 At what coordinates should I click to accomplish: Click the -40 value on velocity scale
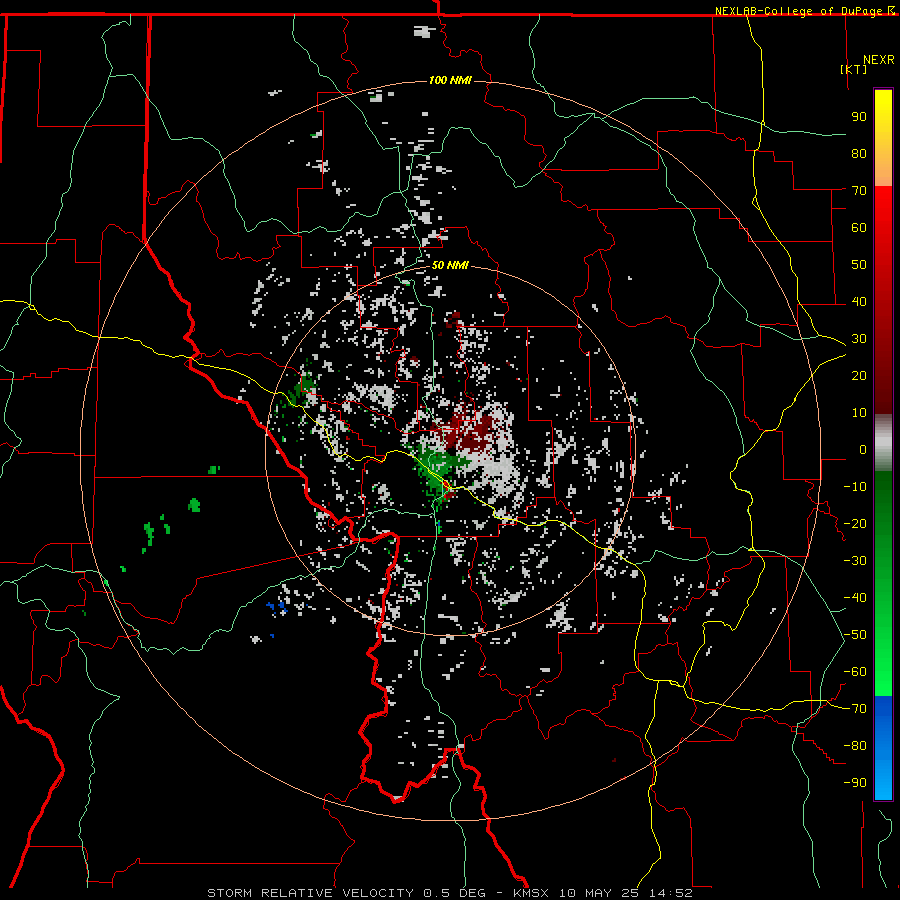tap(855, 598)
